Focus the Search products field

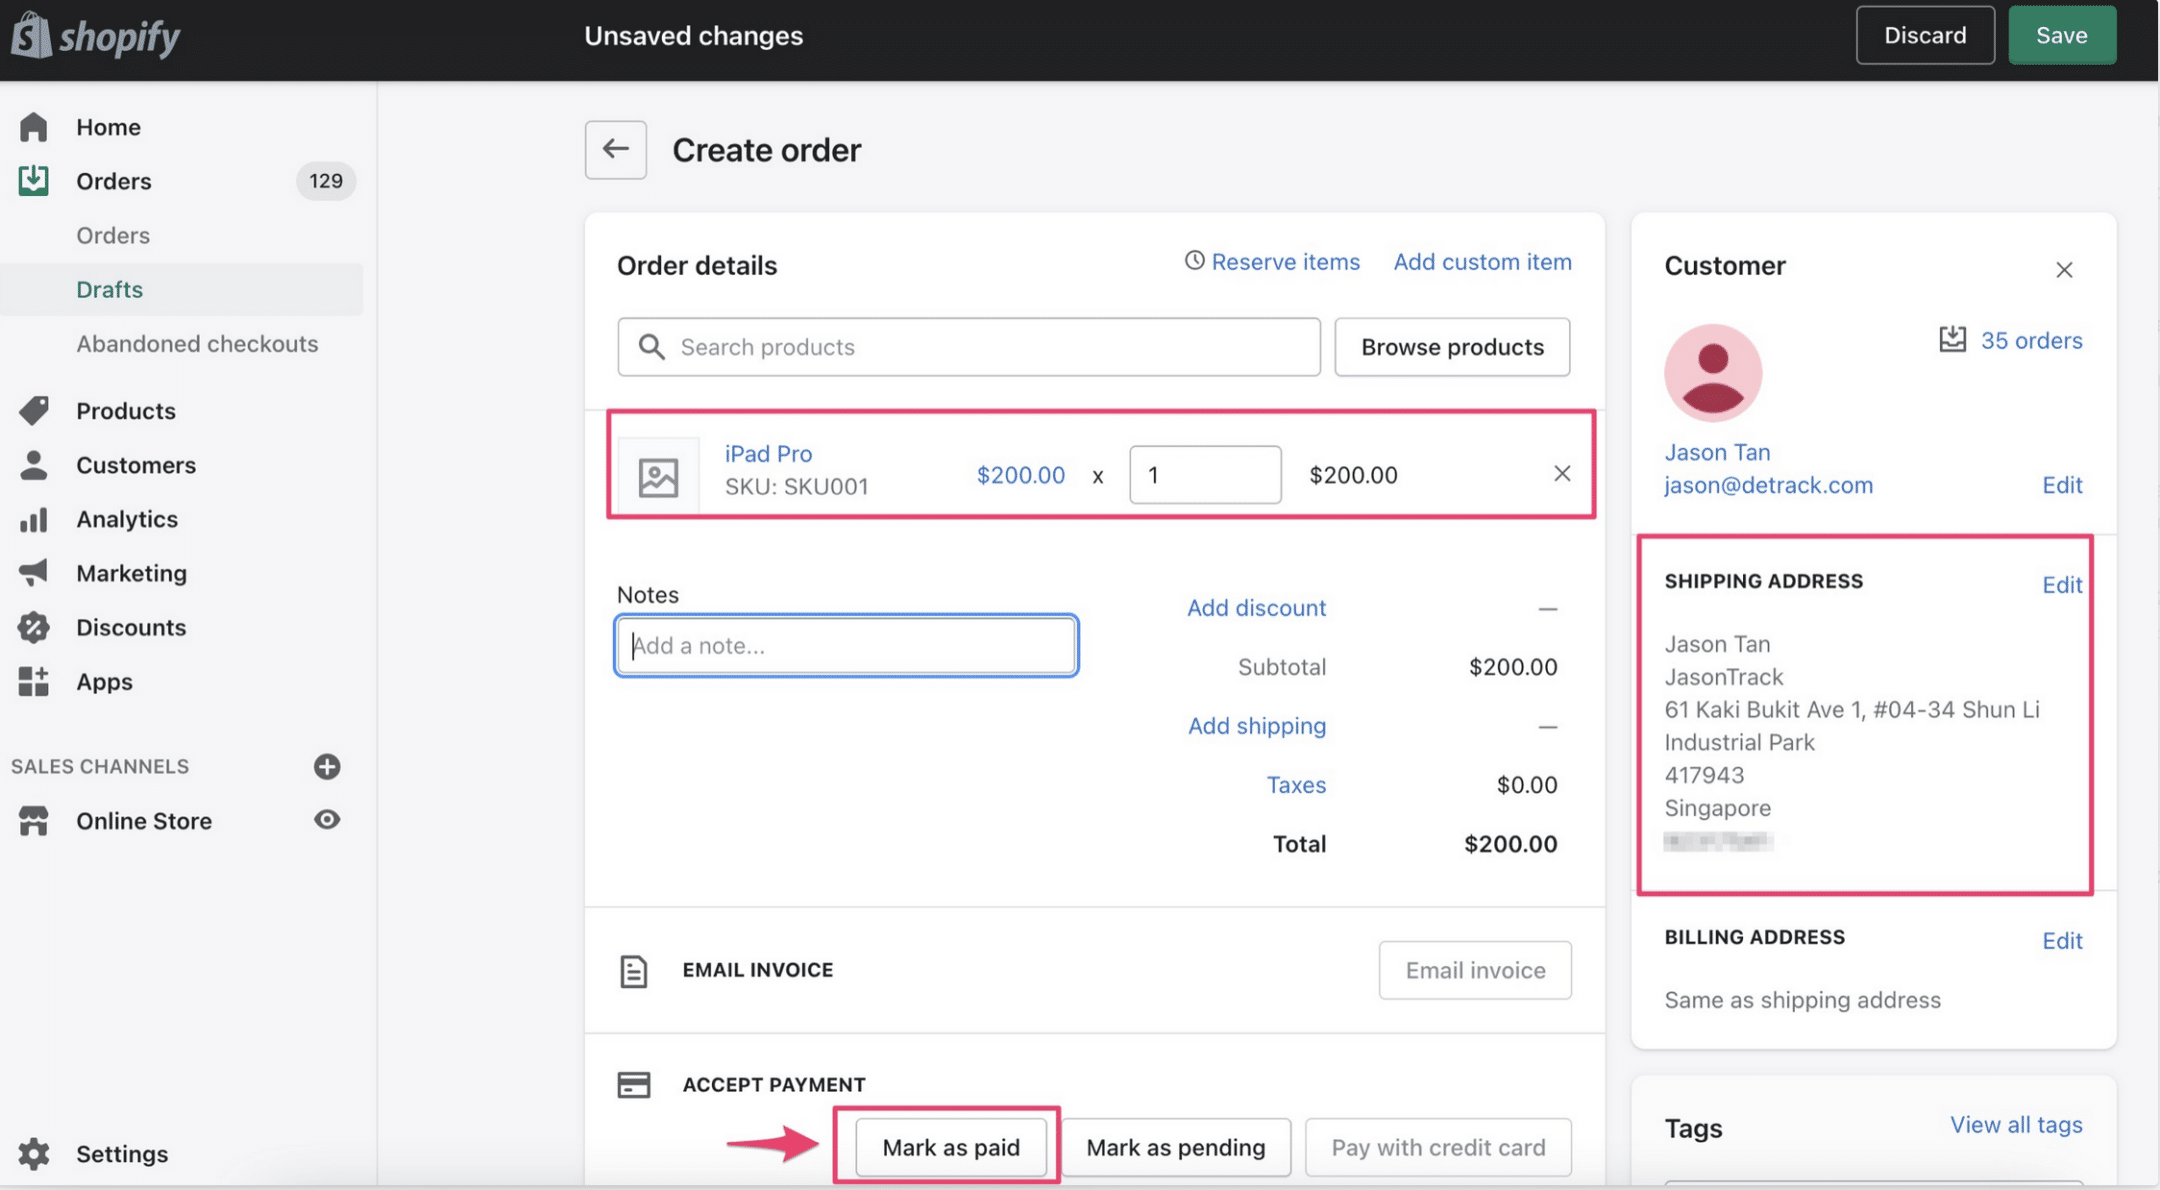[x=968, y=347]
